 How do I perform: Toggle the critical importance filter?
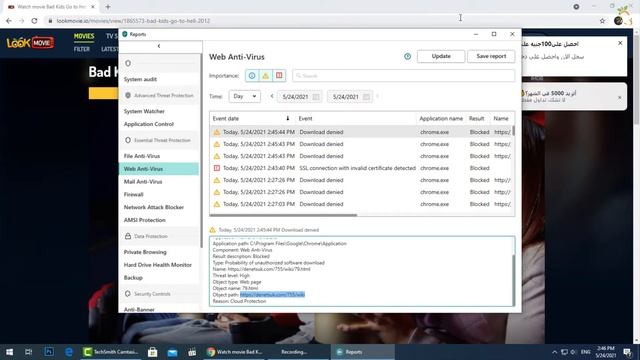pyautogui.click(x=279, y=76)
